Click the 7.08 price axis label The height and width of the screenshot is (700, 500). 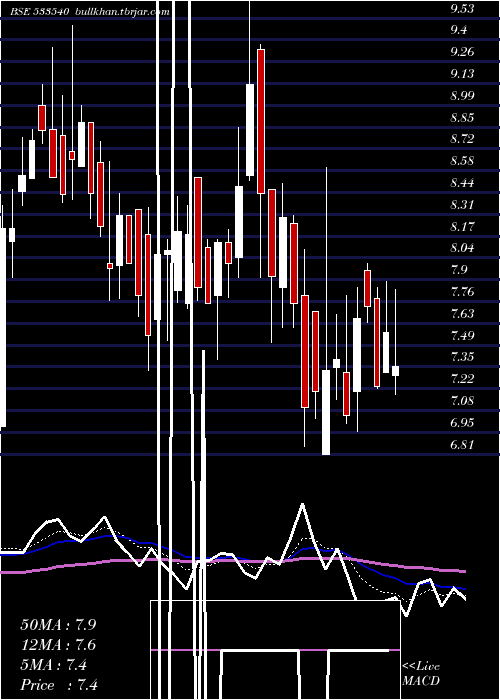pos(462,400)
